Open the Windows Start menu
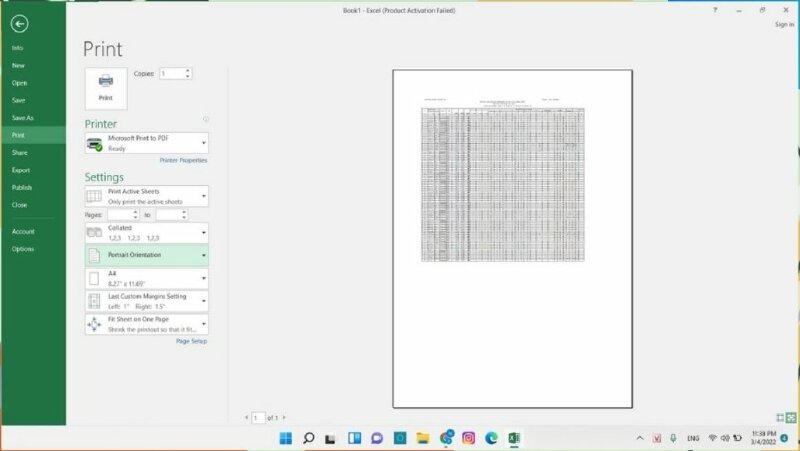Screen dimensions: 800x451 pos(286,438)
